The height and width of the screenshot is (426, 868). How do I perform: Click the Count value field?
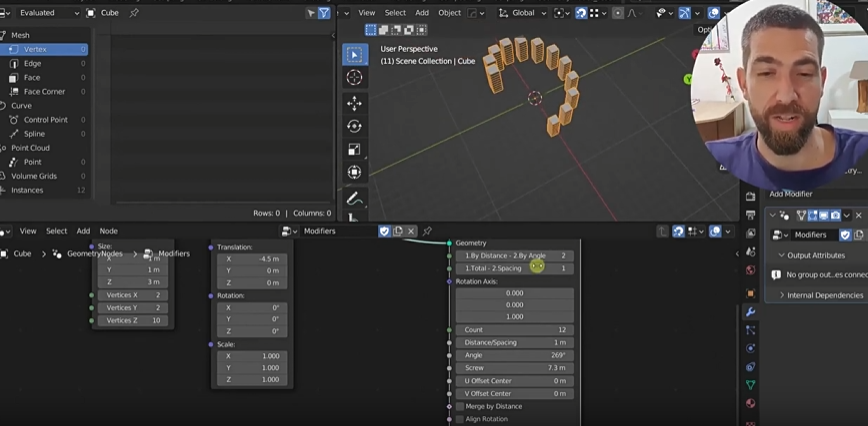pos(515,329)
